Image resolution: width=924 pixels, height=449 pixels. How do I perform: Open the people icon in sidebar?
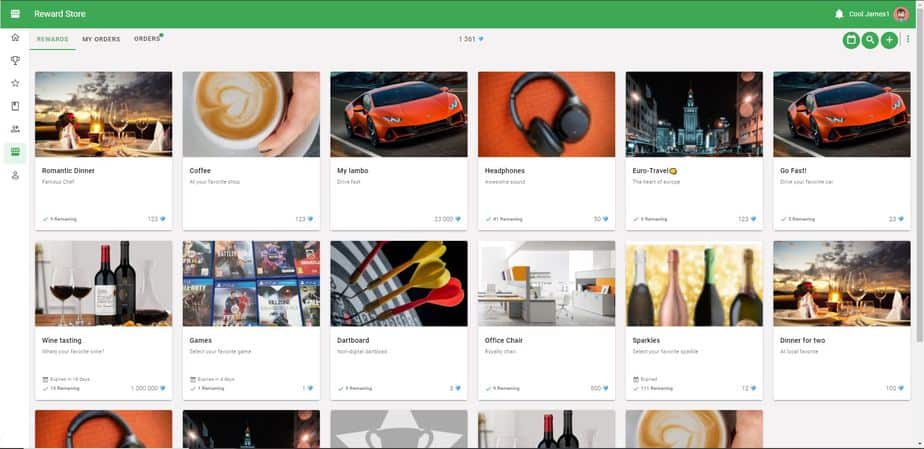pos(15,129)
